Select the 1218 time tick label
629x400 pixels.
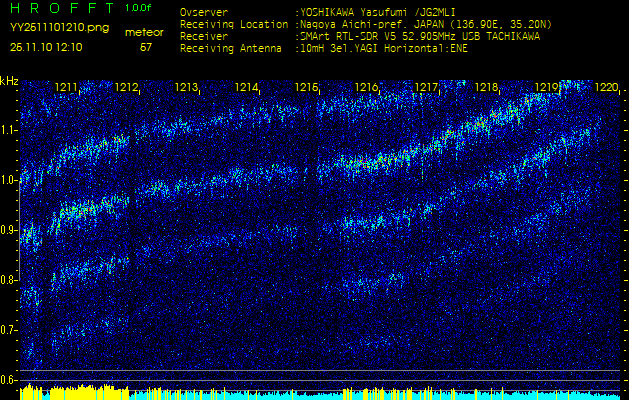pos(486,88)
